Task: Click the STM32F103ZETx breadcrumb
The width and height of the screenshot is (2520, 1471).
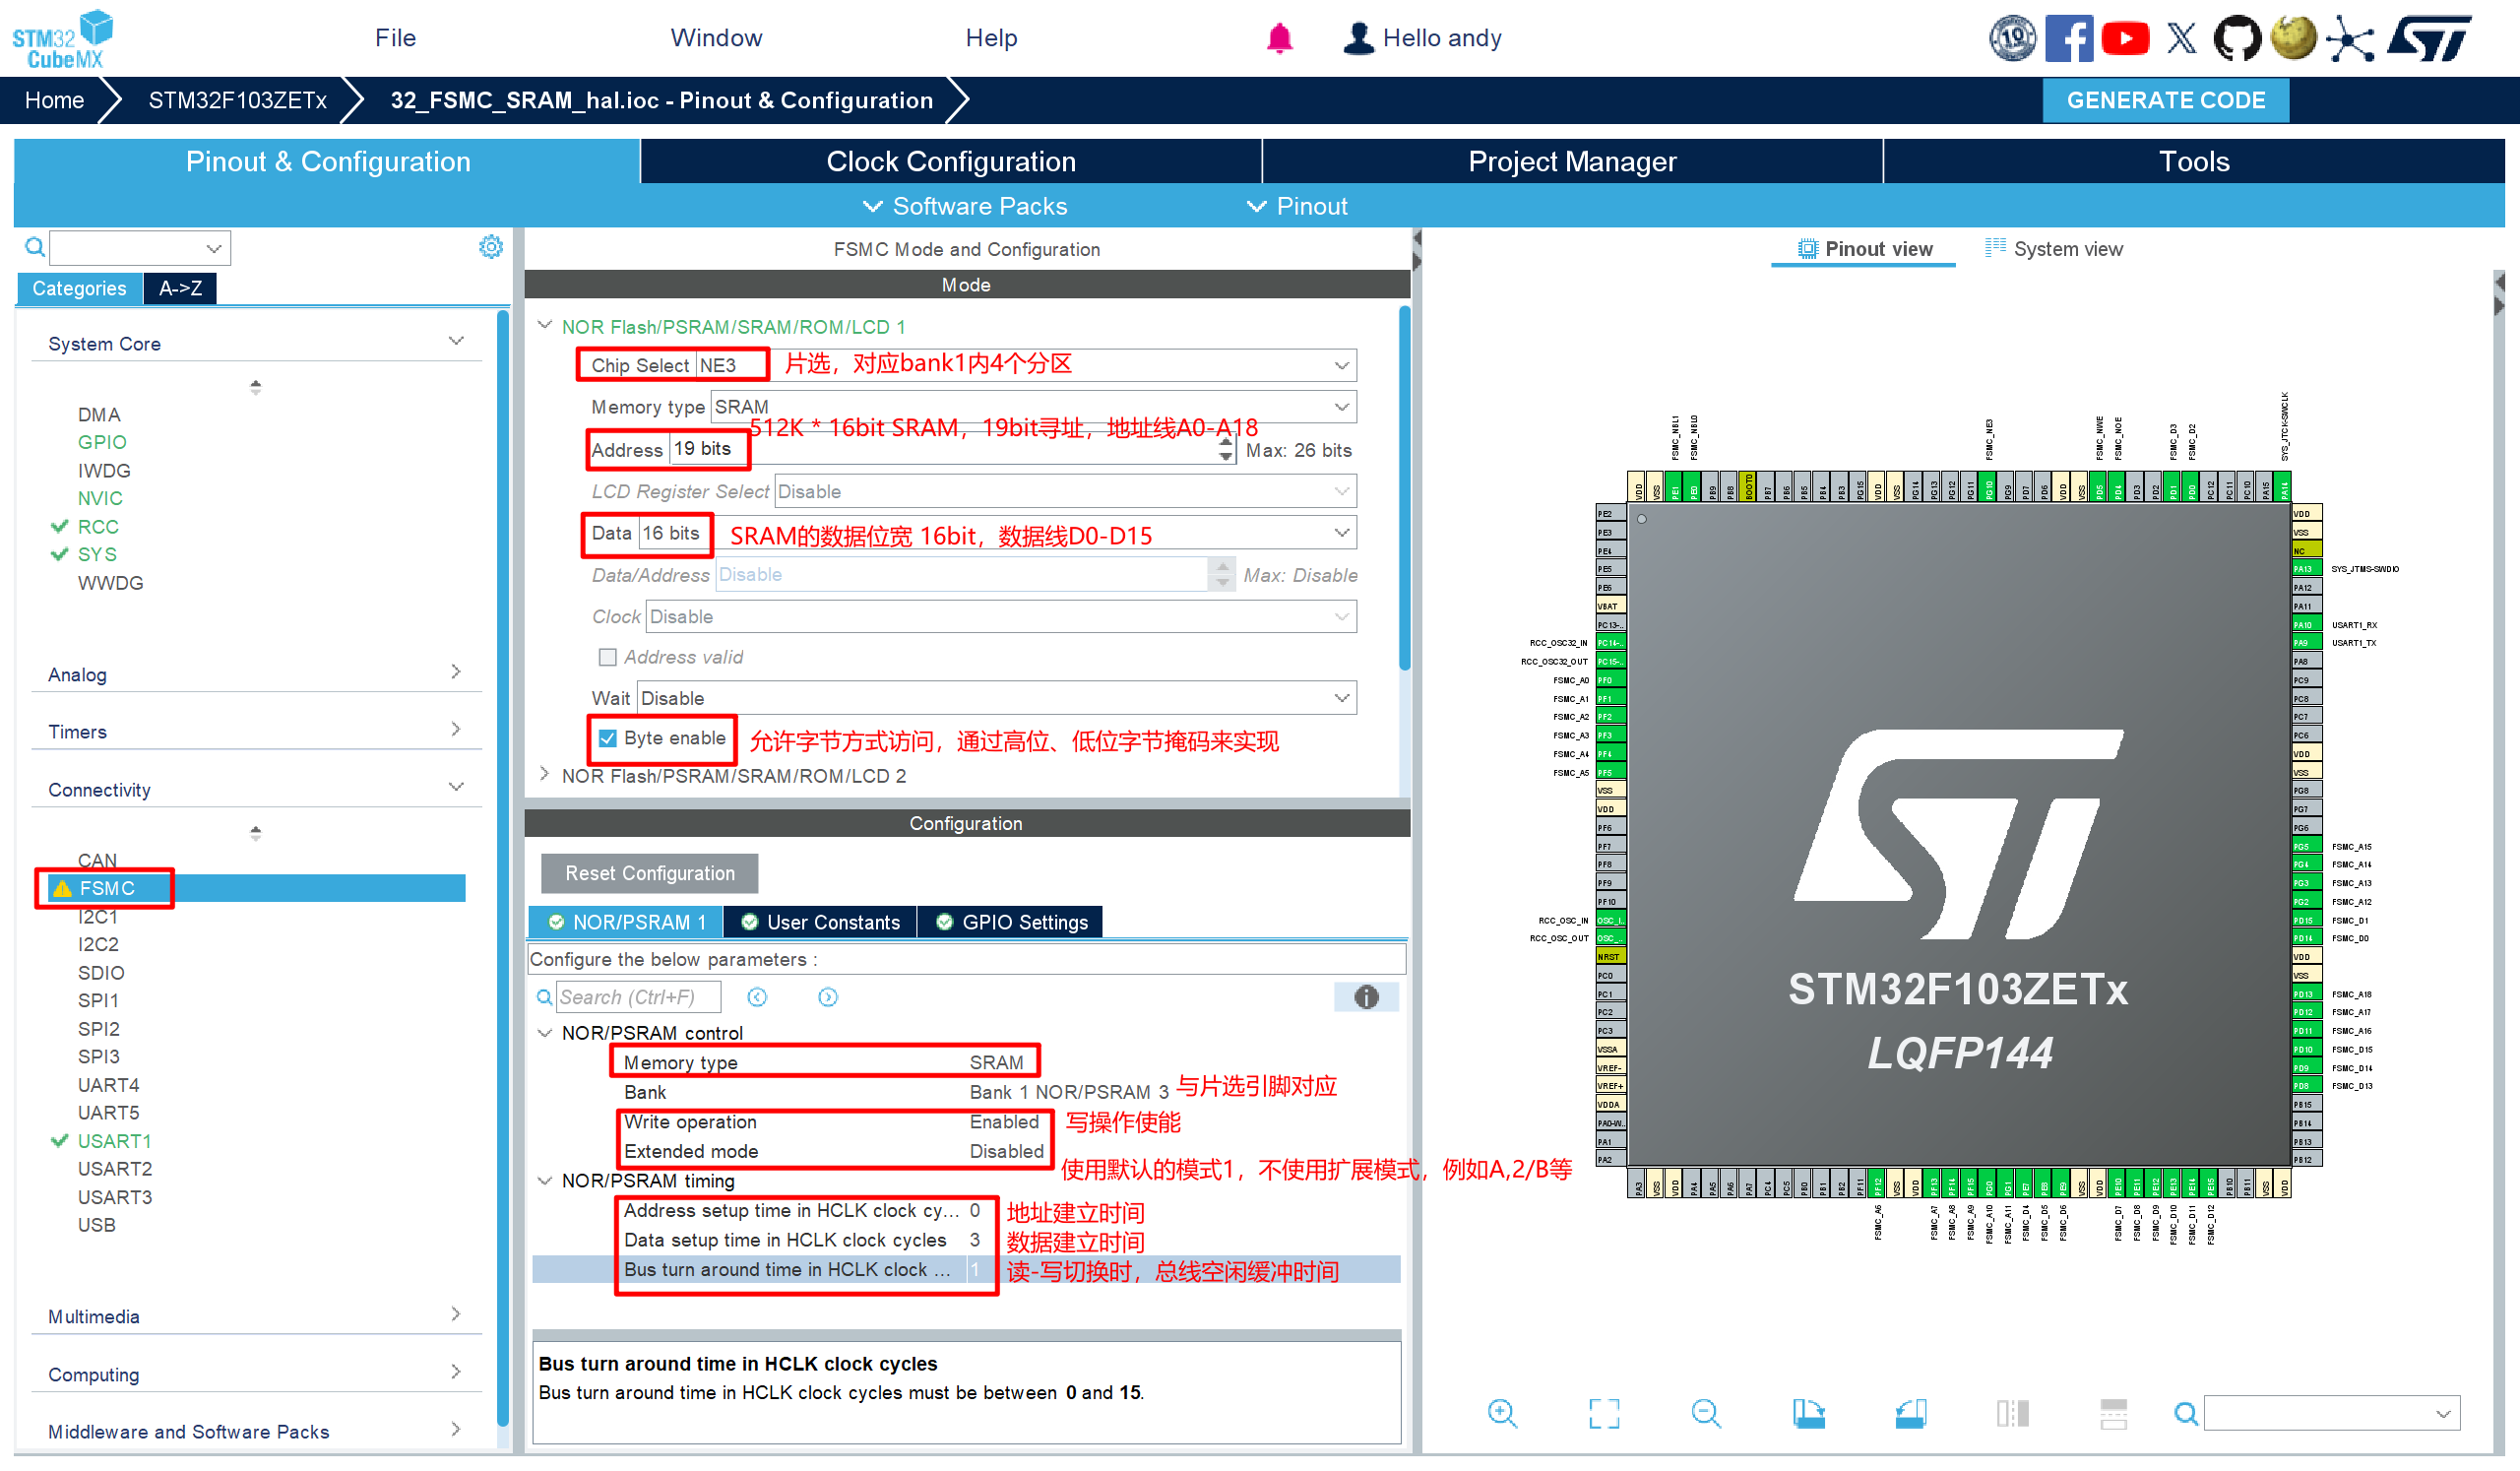Action: (237, 100)
